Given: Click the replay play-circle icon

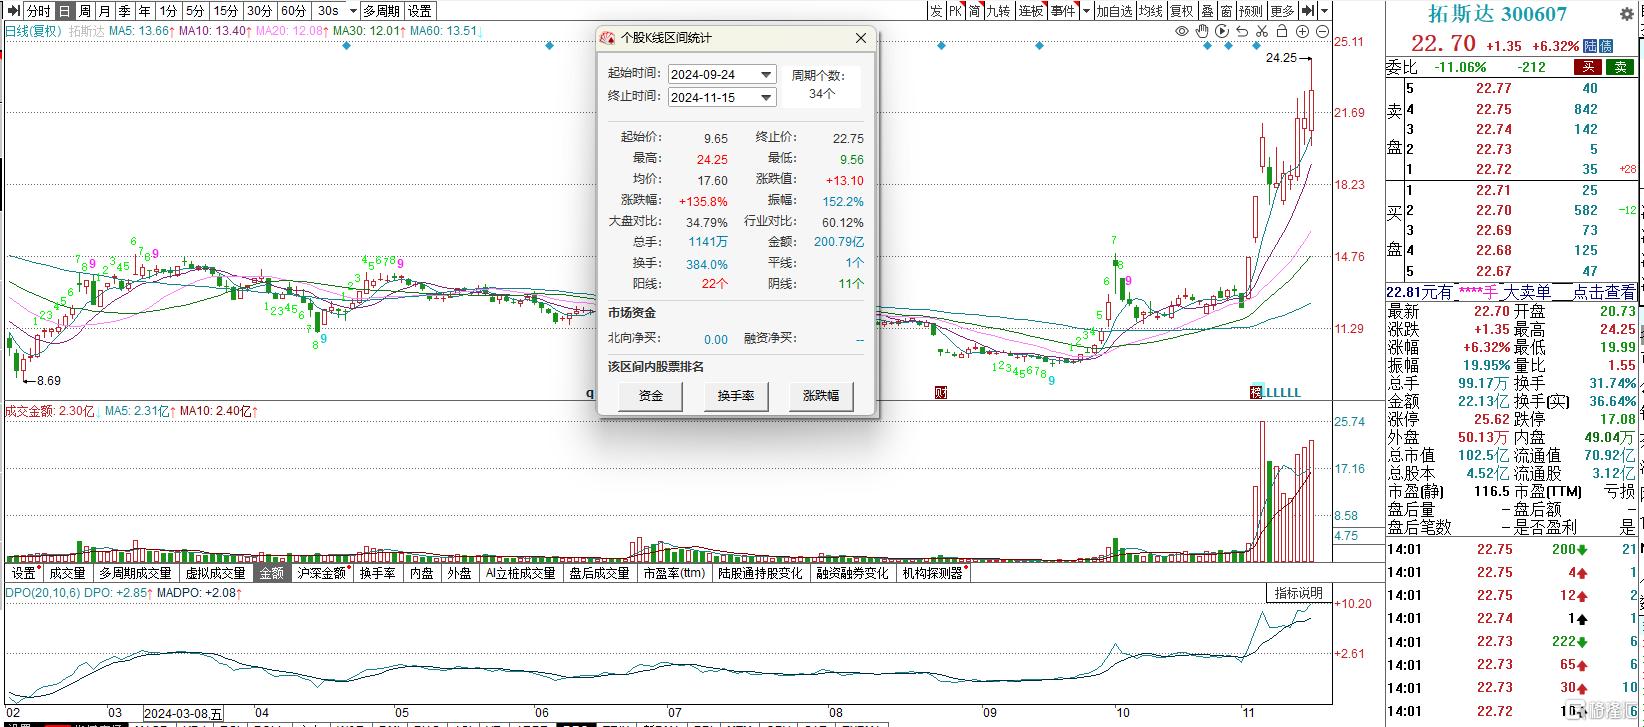Looking at the screenshot, I should click(x=1222, y=31).
